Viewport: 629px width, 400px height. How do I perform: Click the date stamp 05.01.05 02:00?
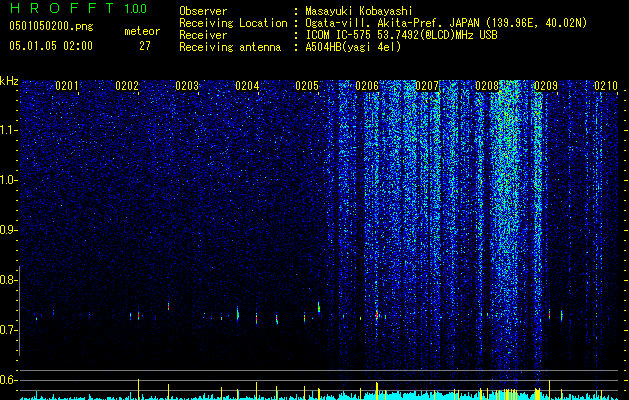tap(51, 46)
